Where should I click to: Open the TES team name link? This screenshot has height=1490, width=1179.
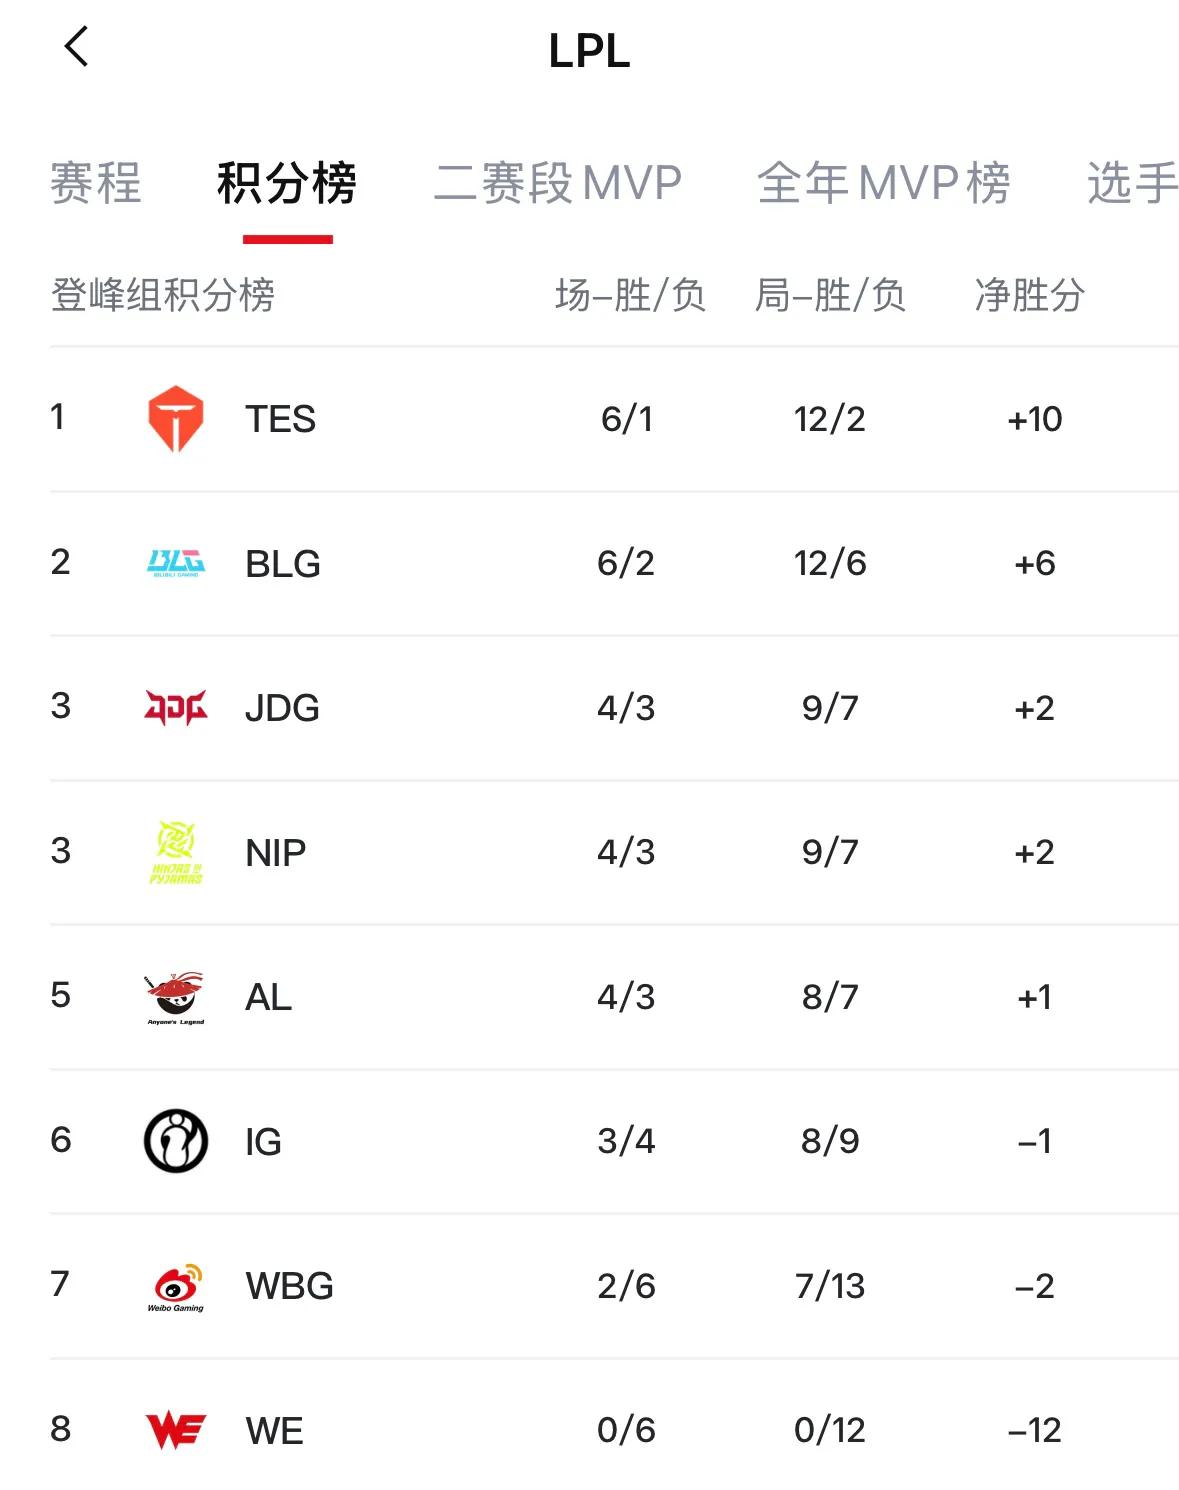click(x=281, y=419)
